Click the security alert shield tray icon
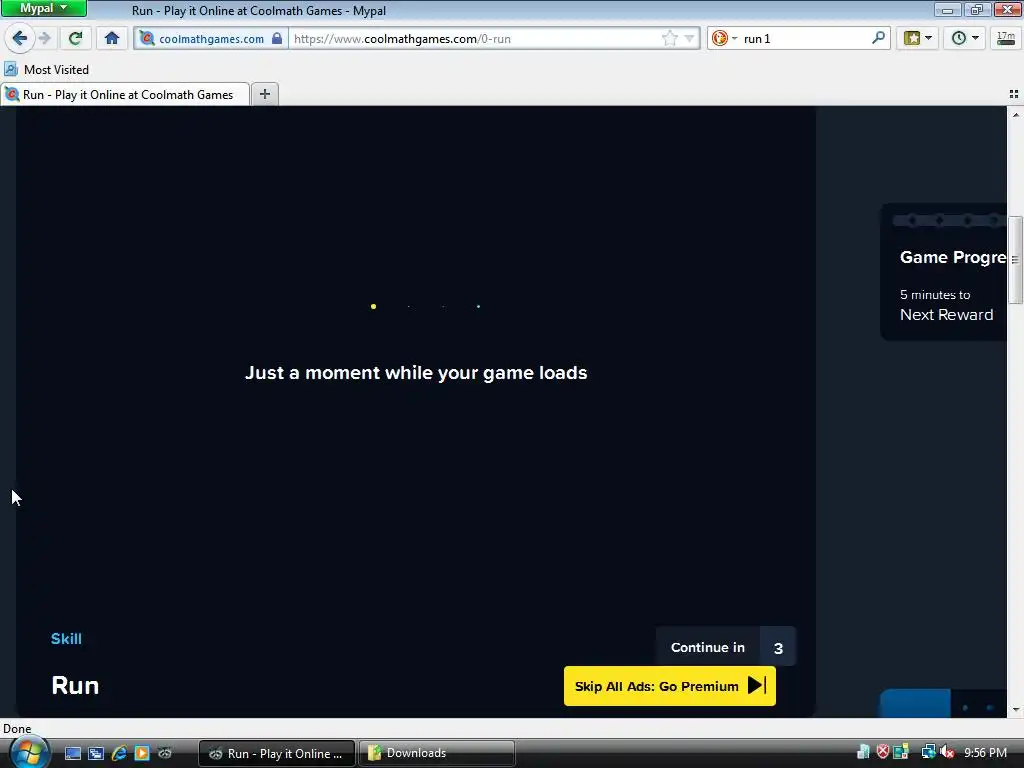This screenshot has height=768, width=1024. click(883, 752)
